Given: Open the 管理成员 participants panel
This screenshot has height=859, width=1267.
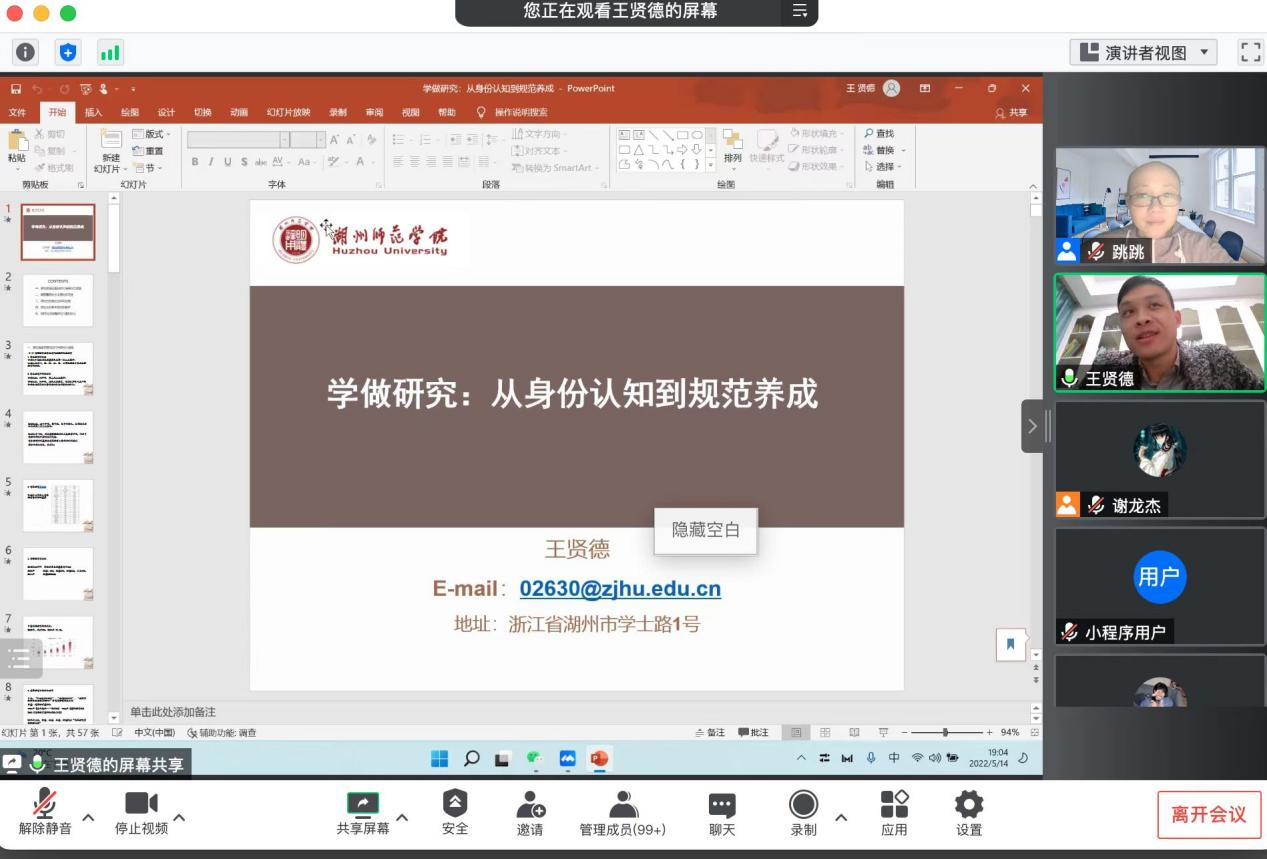Looking at the screenshot, I should 622,812.
